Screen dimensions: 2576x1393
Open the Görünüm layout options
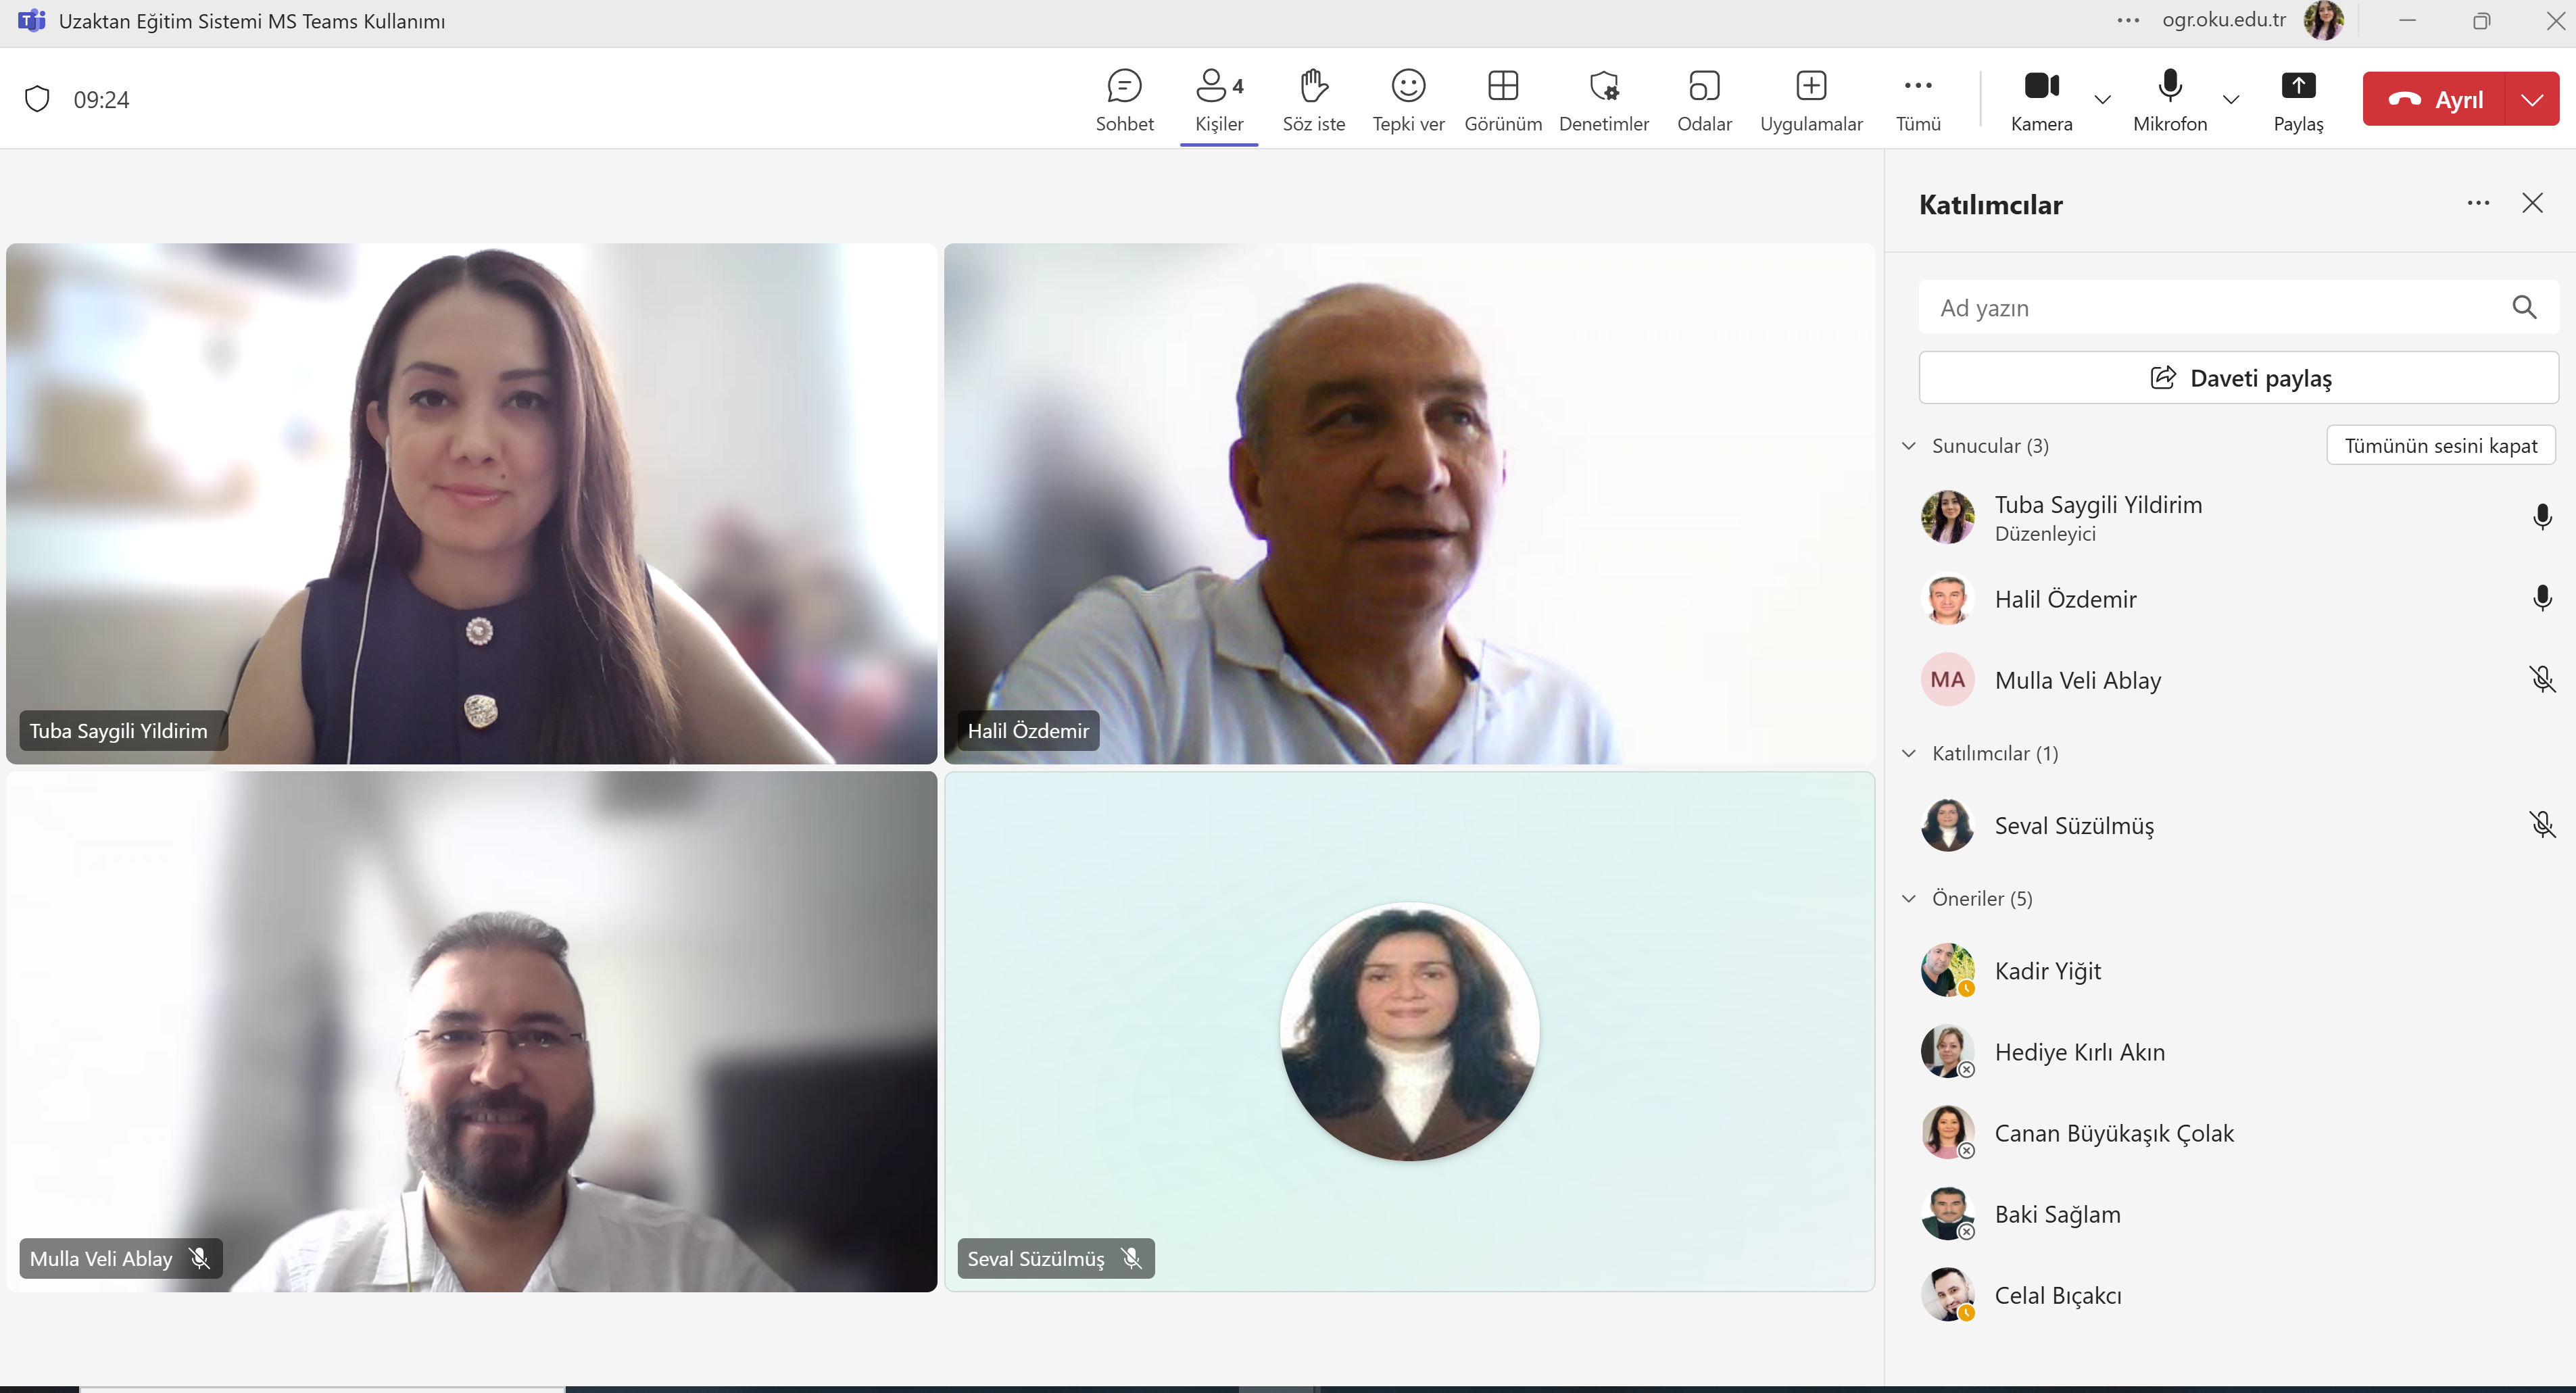point(1502,87)
